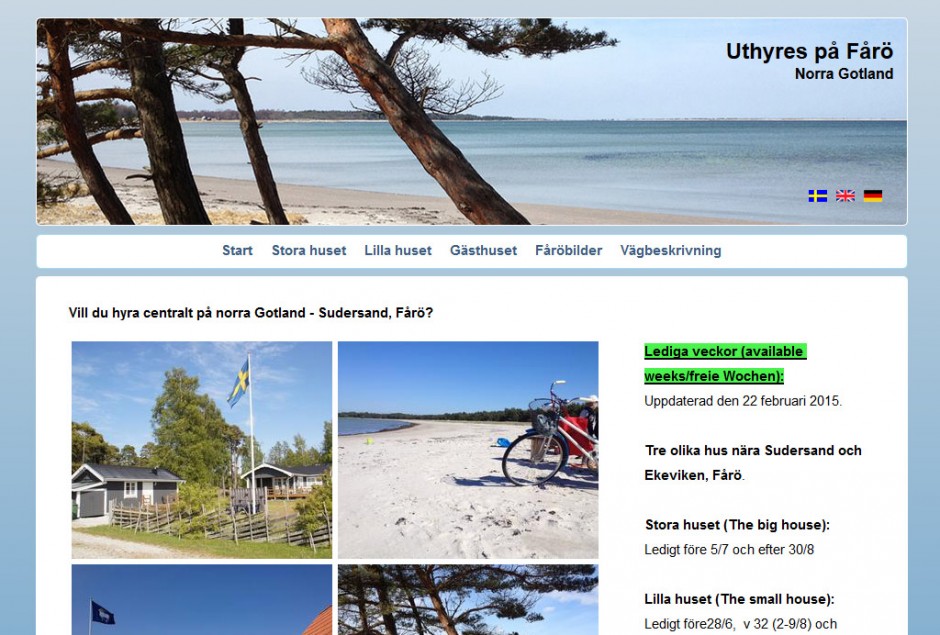Switch language with the German flag icon
This screenshot has height=635, width=940.
(x=873, y=196)
